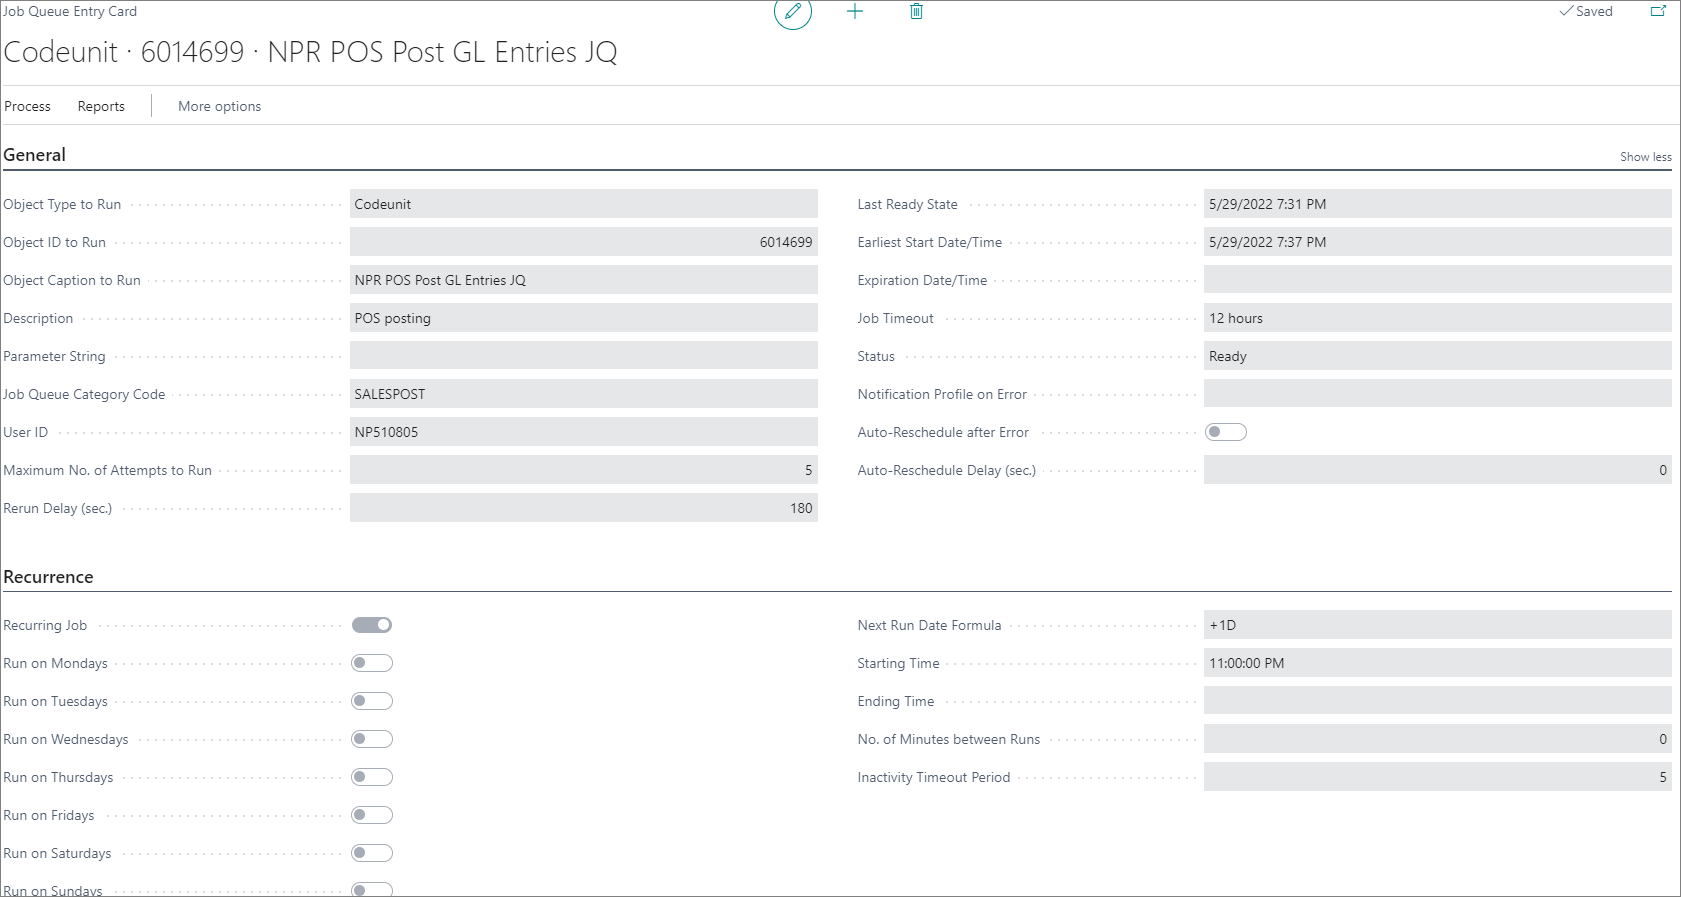Click the Notification Profile on Error field
Viewport: 1681px width, 897px height.
[x=1438, y=394]
